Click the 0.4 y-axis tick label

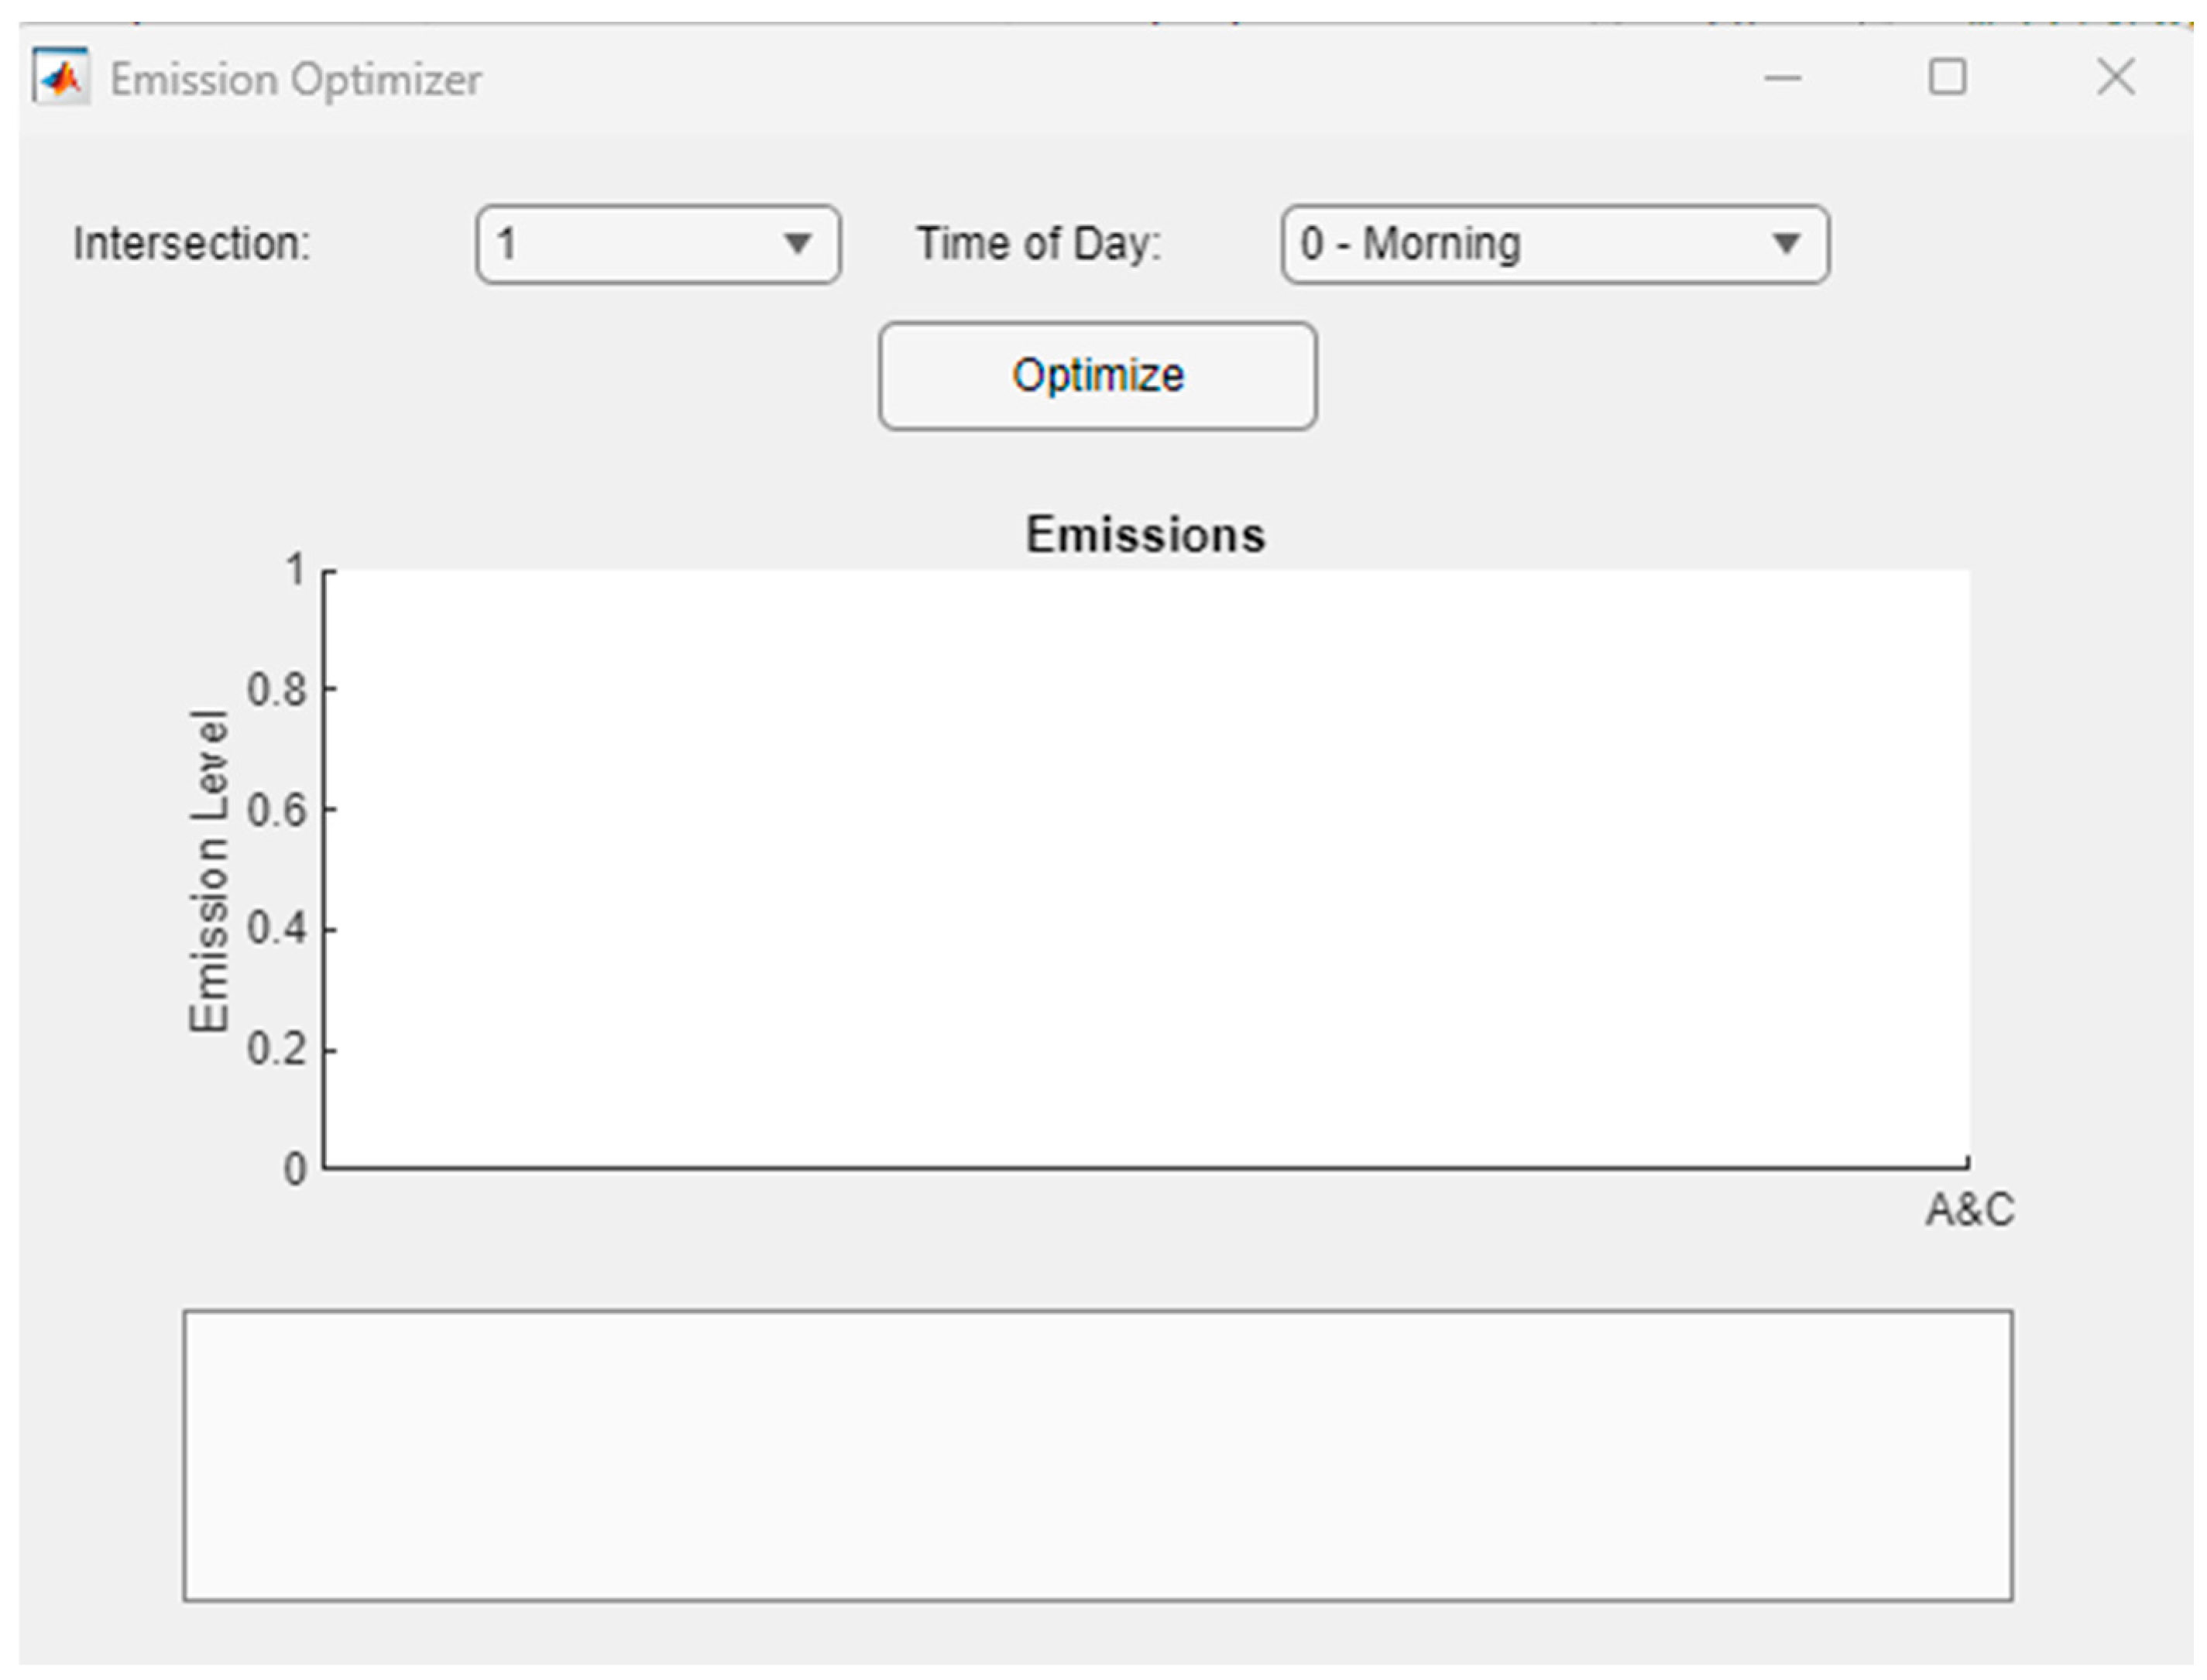point(277,929)
